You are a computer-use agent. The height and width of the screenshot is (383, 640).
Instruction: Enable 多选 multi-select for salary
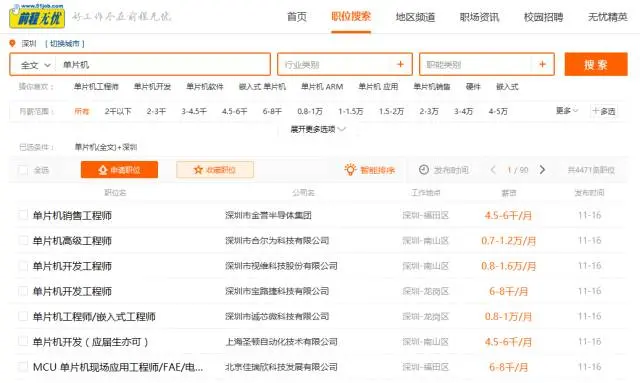[x=604, y=111]
